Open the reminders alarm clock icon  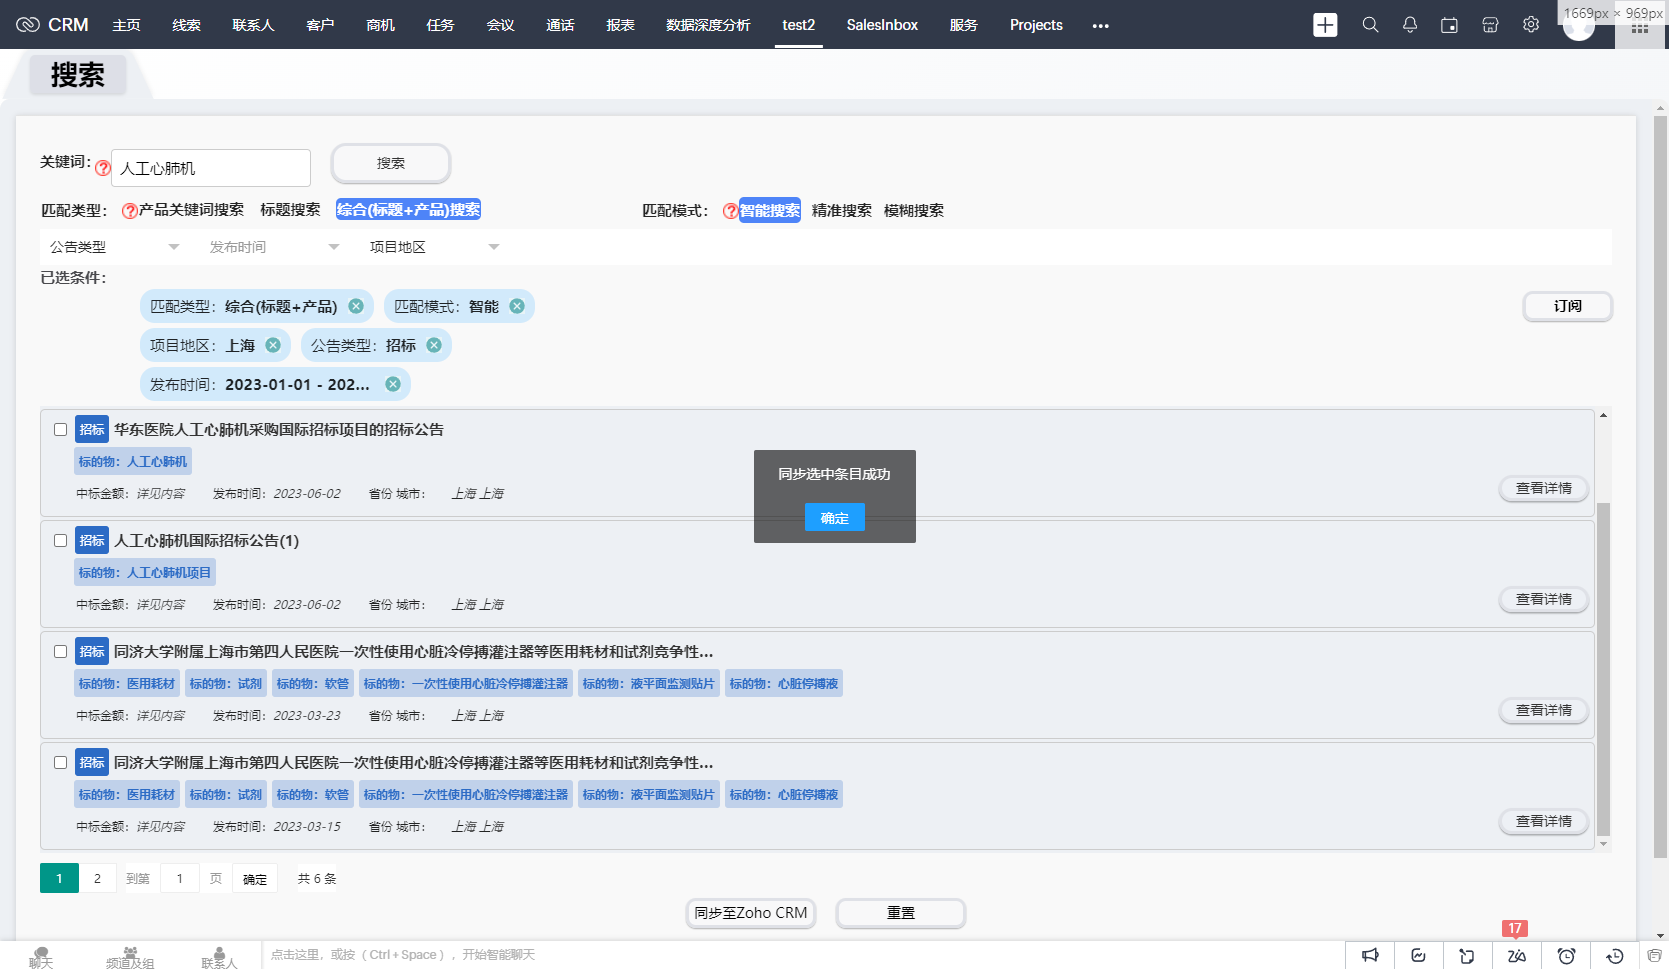coord(1567,955)
